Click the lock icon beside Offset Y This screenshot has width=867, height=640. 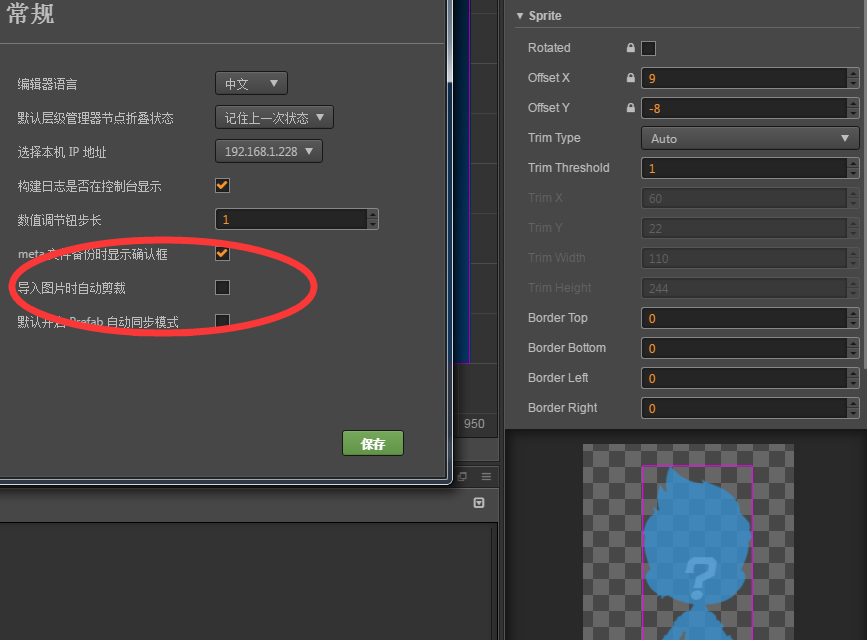630,107
